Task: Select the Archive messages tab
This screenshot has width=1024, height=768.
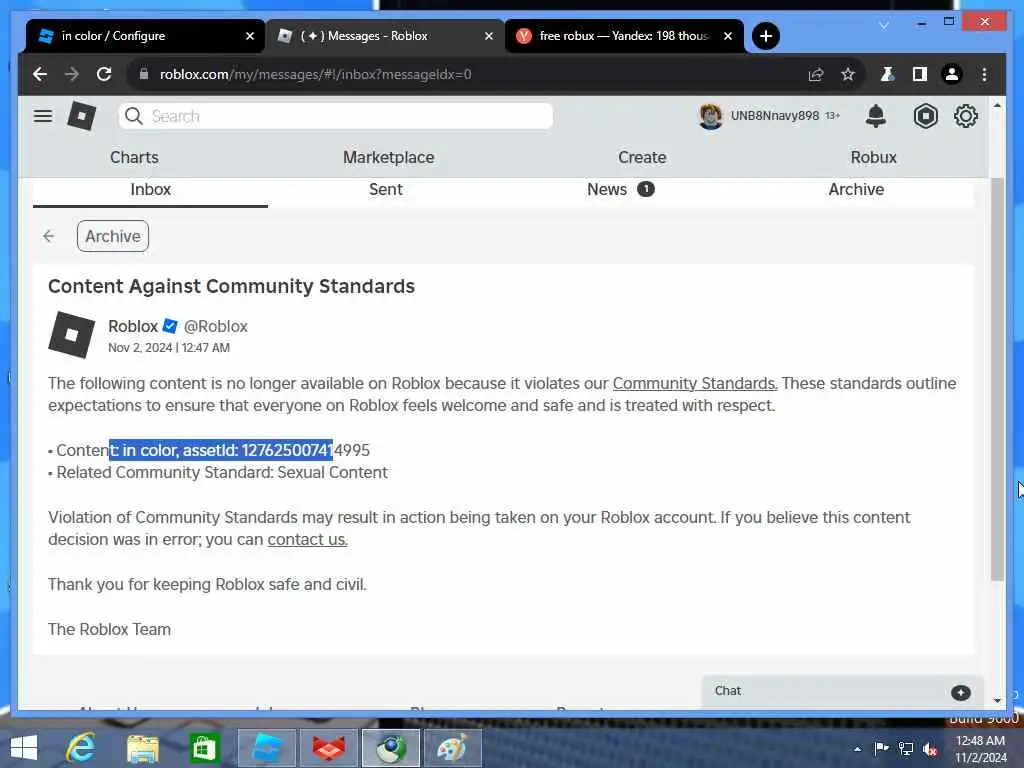Action: 856,189
